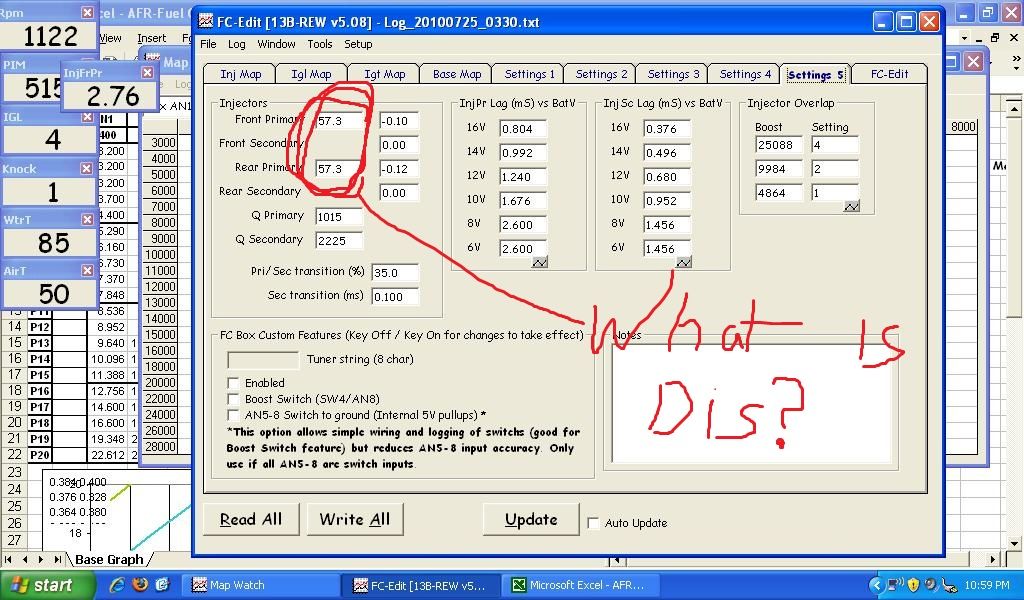Toggle Boost Switch (SW4/AN8) checkbox
Image resolution: width=1024 pixels, height=600 pixels.
point(233,399)
